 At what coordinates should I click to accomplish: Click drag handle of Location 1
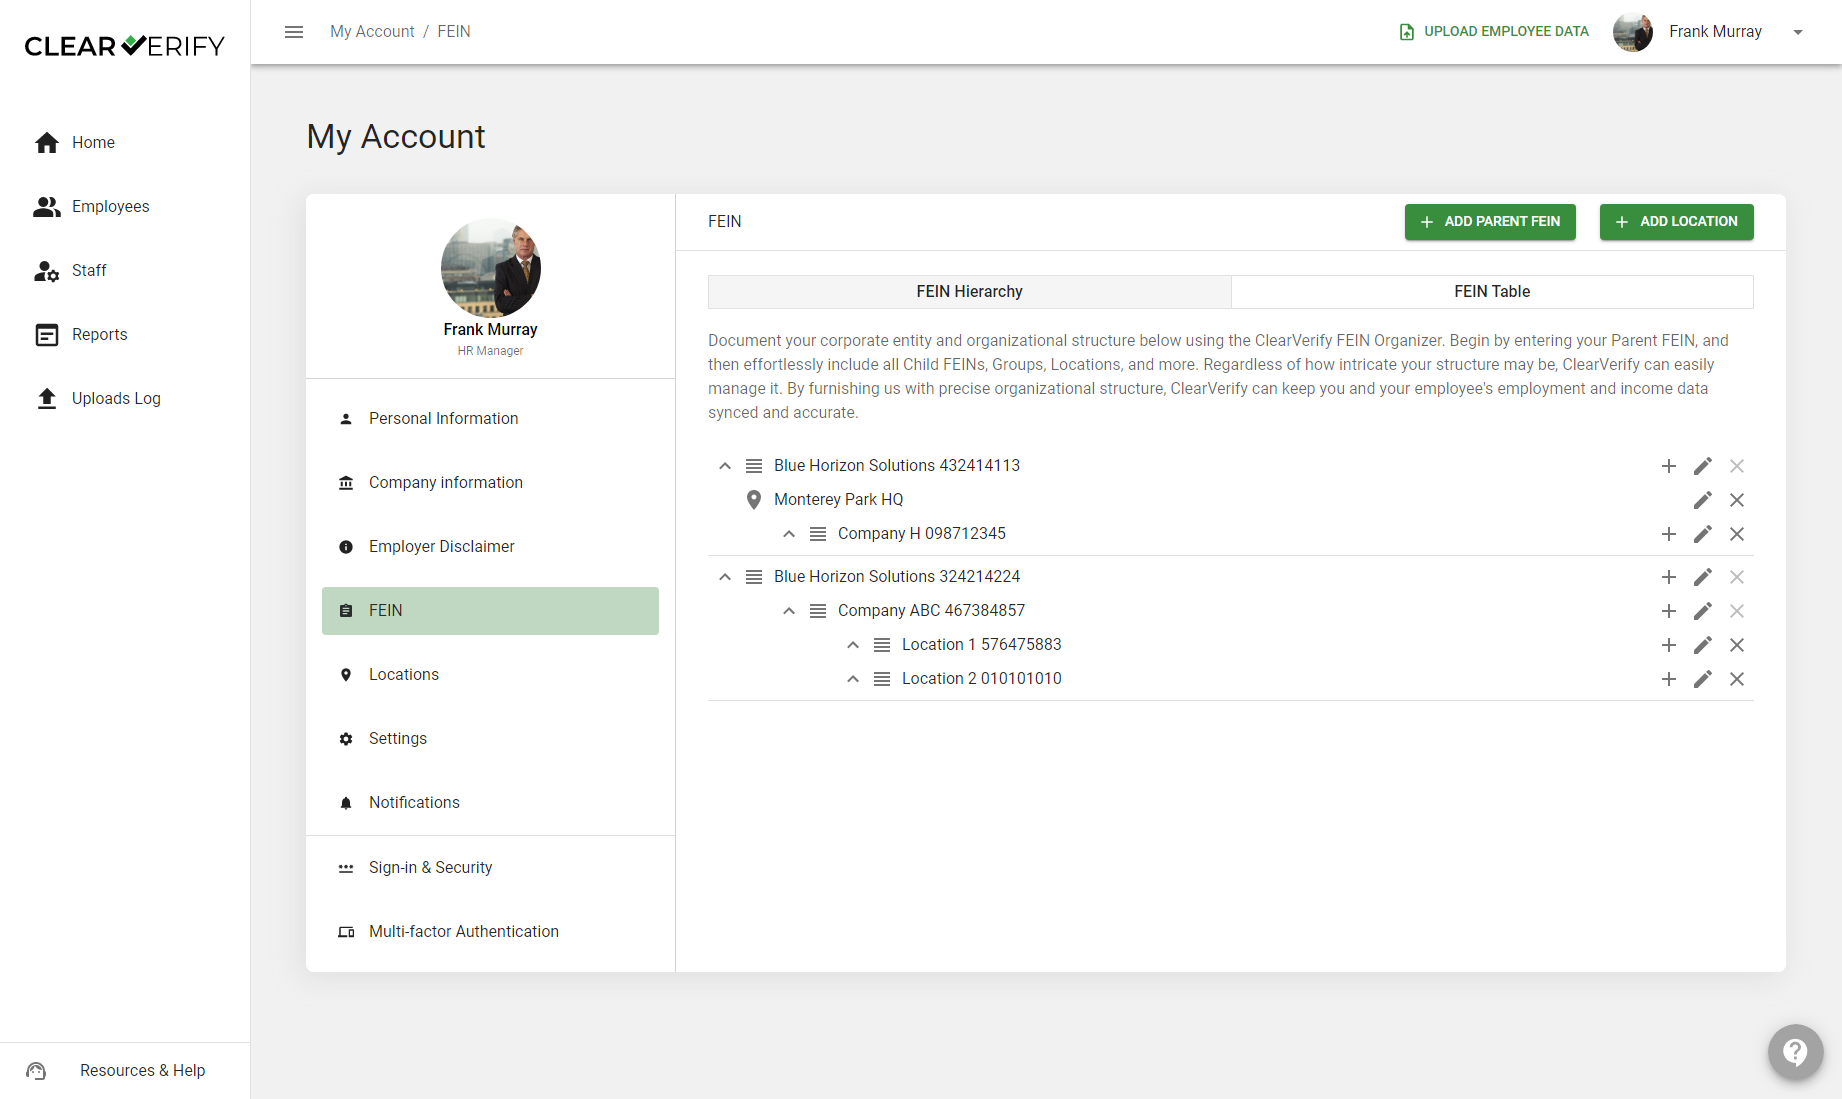(882, 645)
